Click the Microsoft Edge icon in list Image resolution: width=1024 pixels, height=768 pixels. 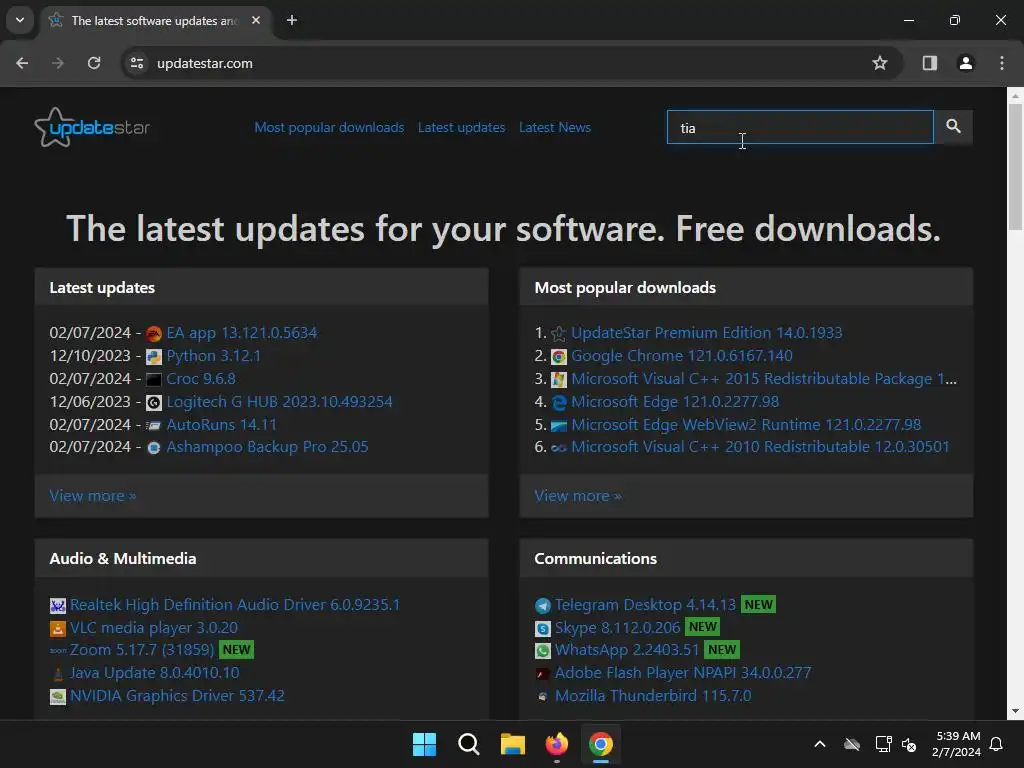click(x=558, y=402)
